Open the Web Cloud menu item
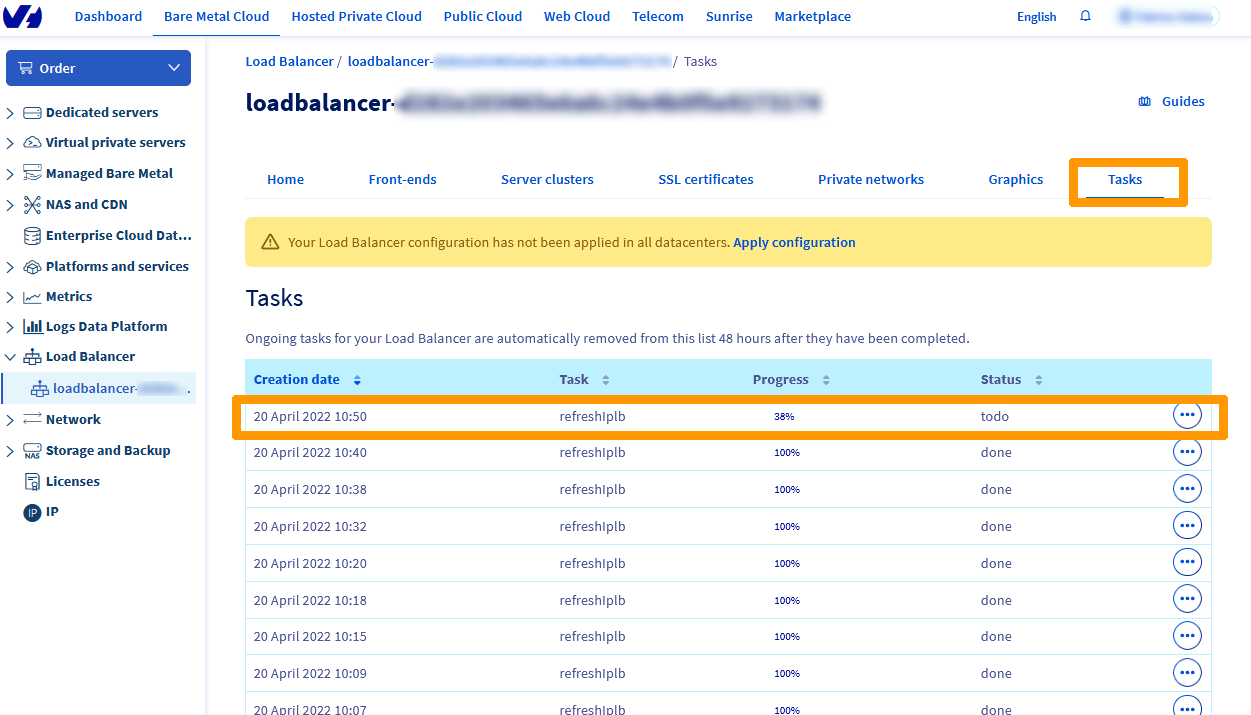The width and height of the screenshot is (1251, 715). pyautogui.click(x=577, y=16)
